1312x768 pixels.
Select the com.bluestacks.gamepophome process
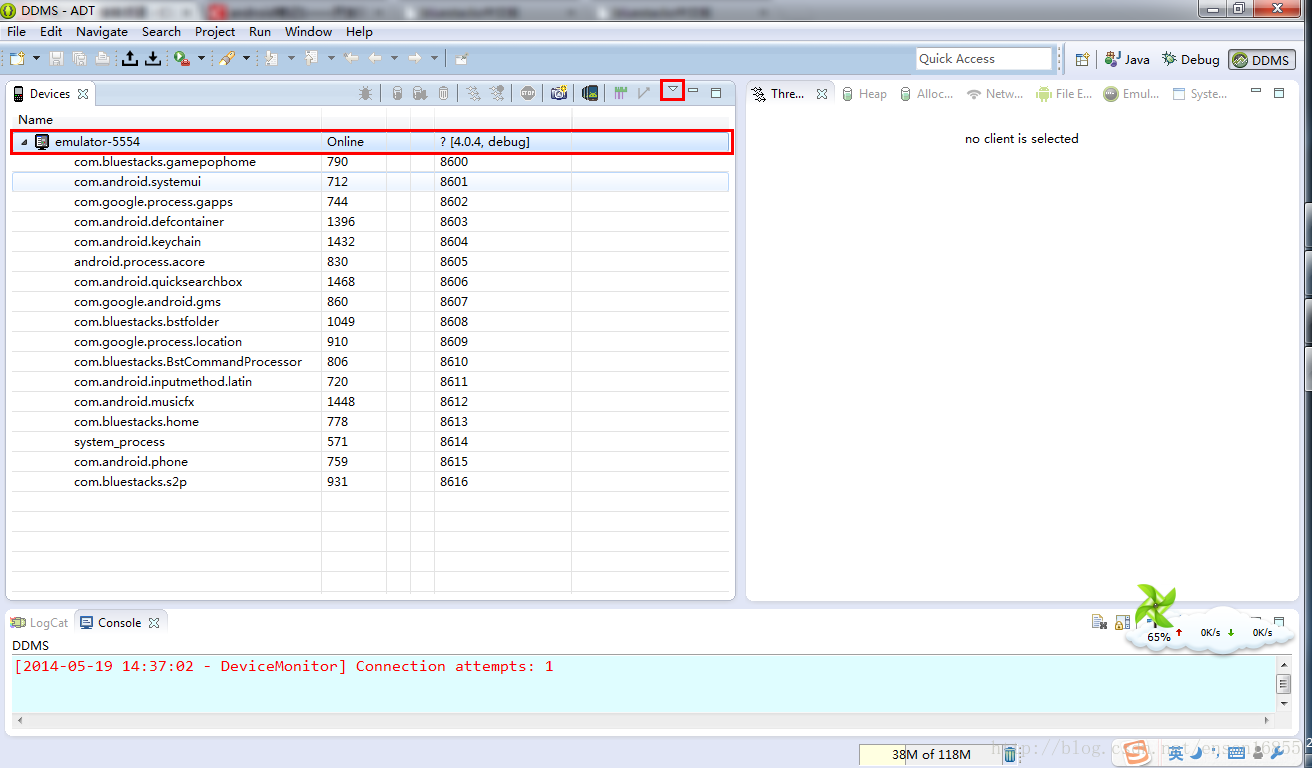(x=165, y=162)
